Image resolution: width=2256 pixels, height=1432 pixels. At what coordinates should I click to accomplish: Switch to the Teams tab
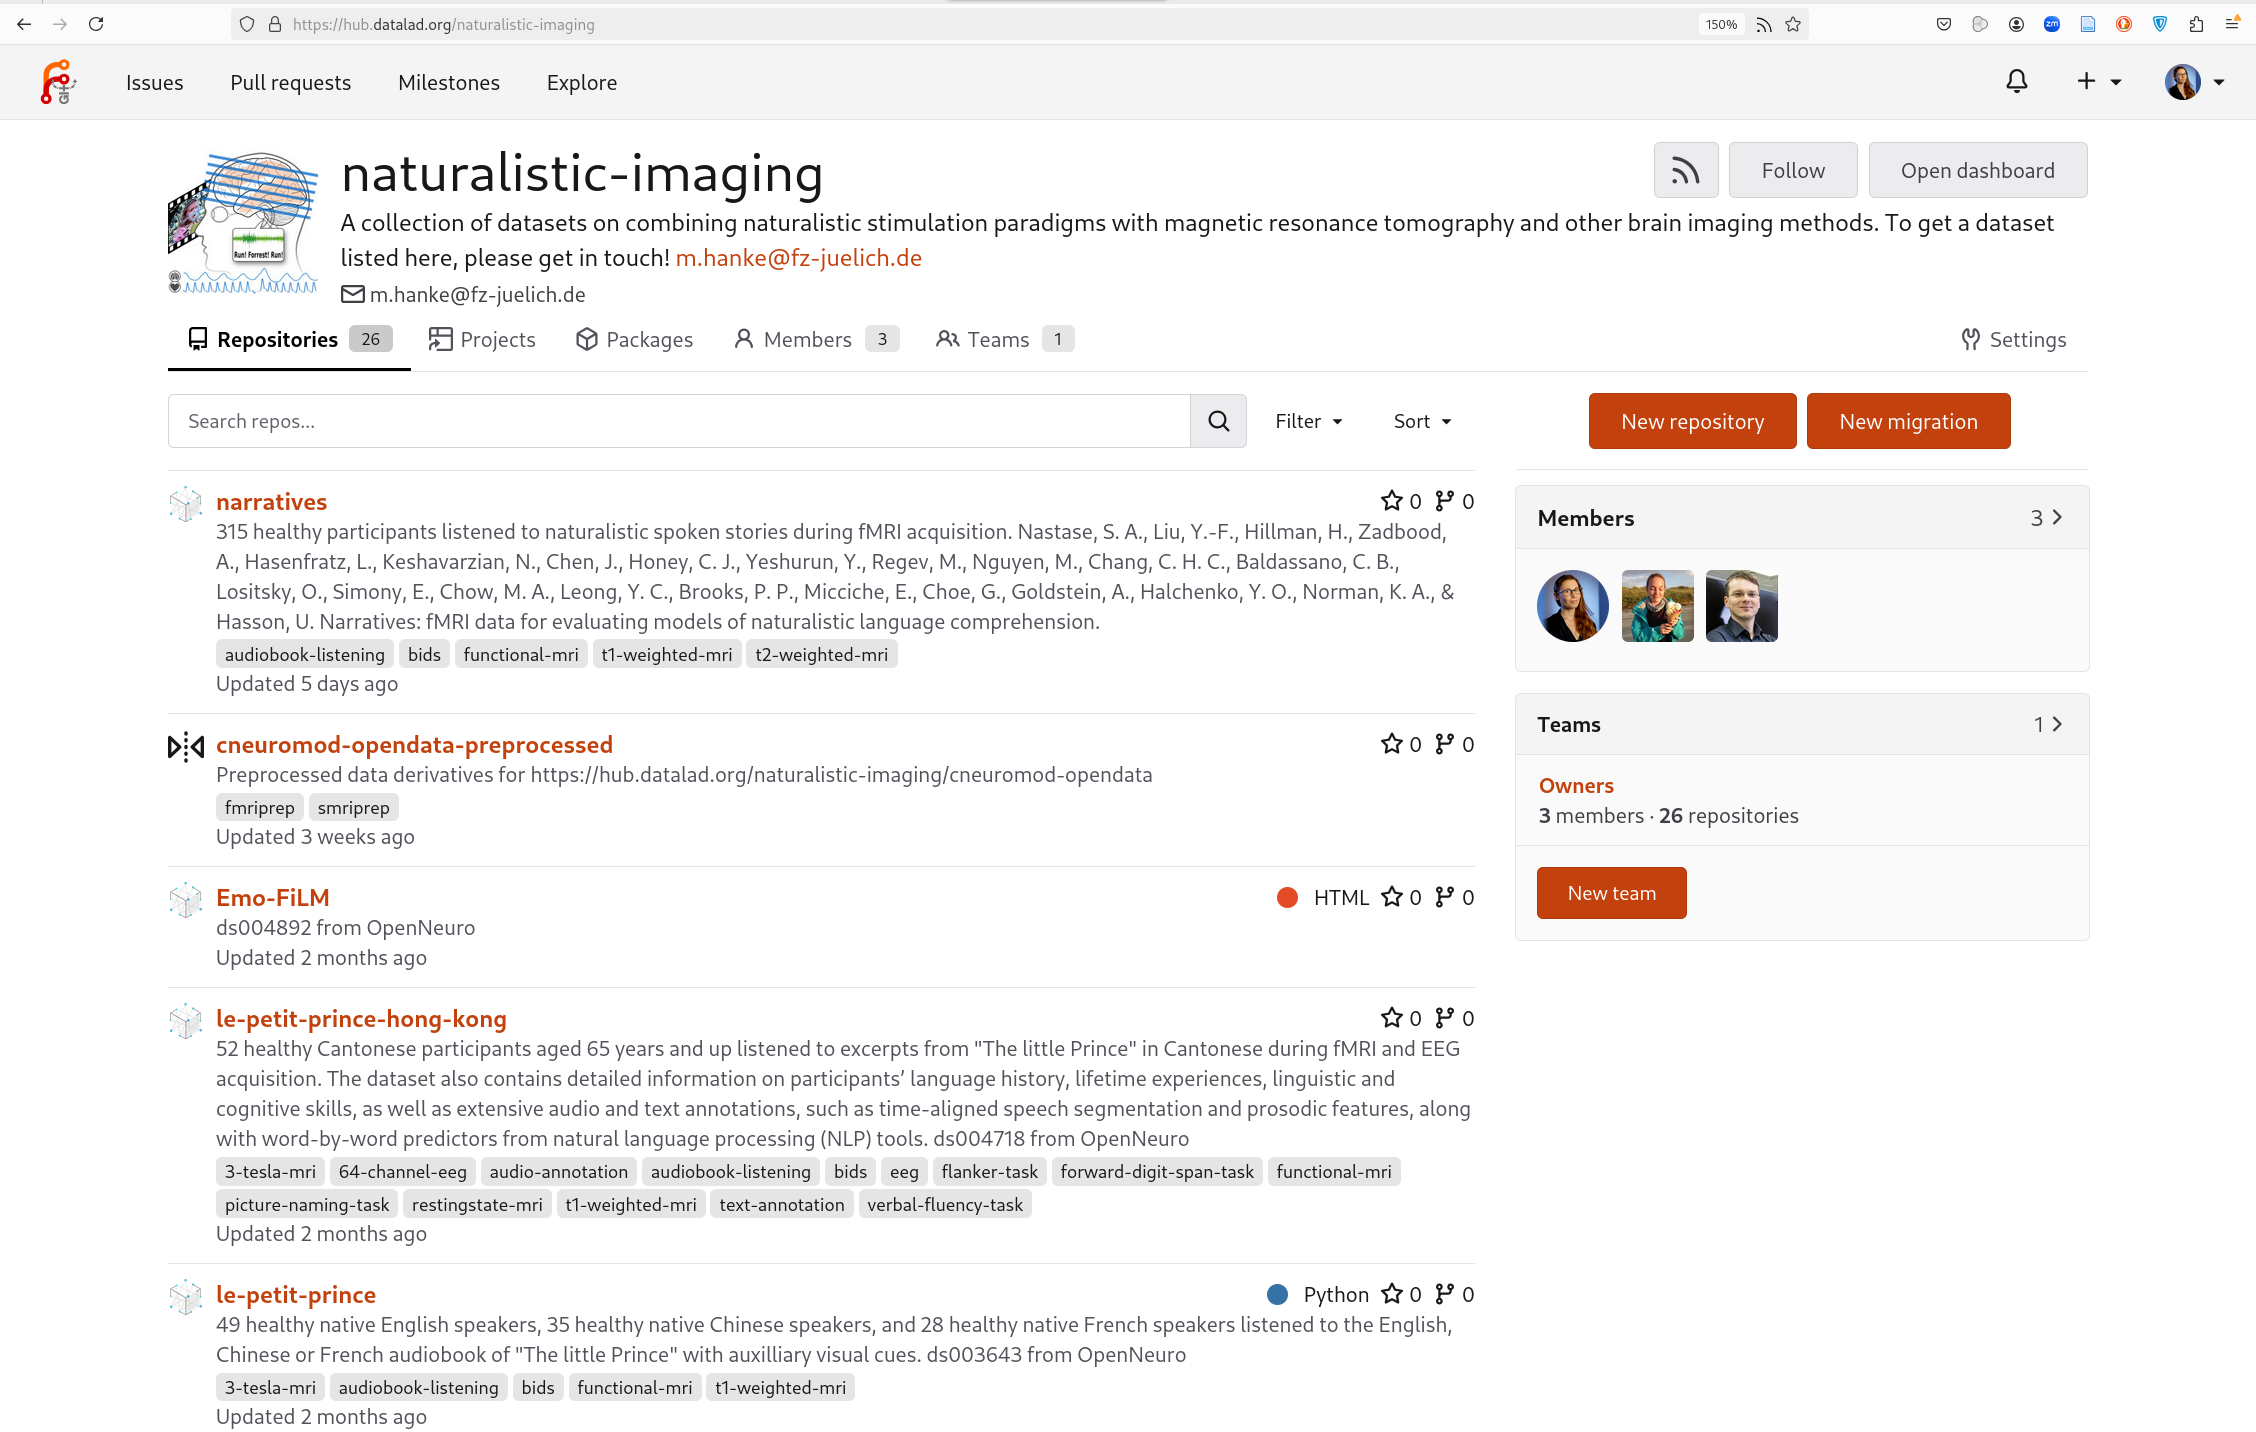click(1003, 340)
